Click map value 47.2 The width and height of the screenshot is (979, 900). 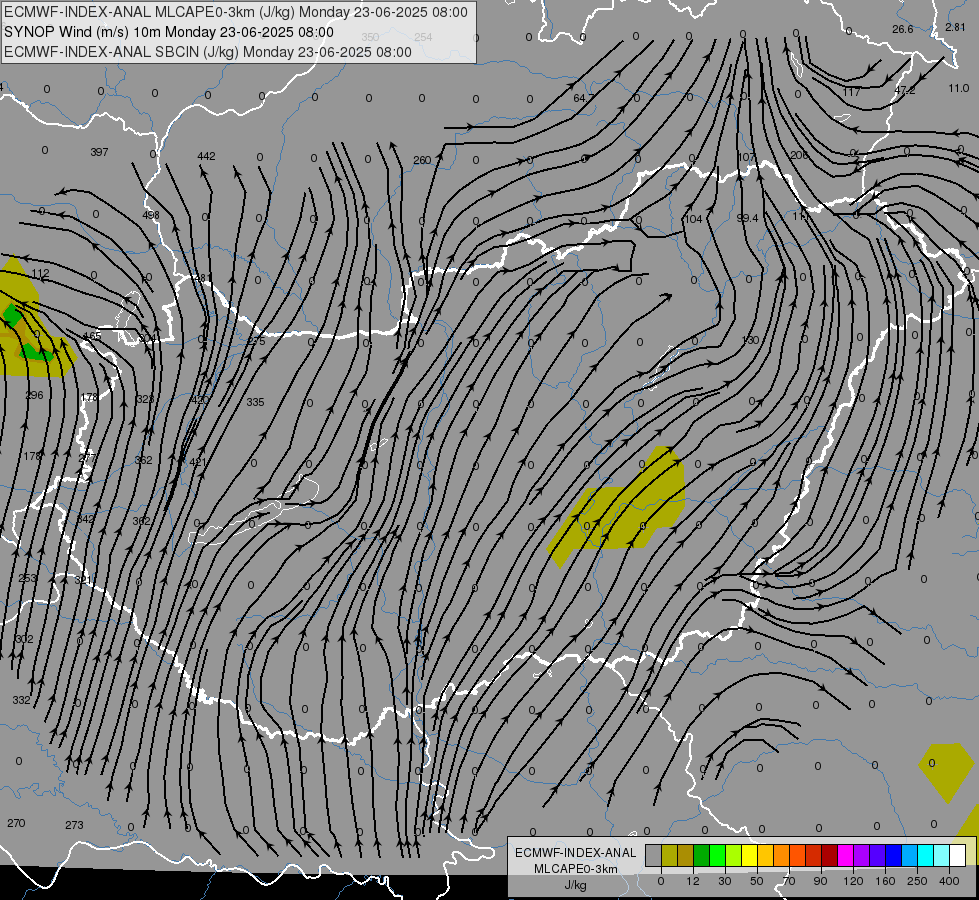pyautogui.click(x=905, y=90)
